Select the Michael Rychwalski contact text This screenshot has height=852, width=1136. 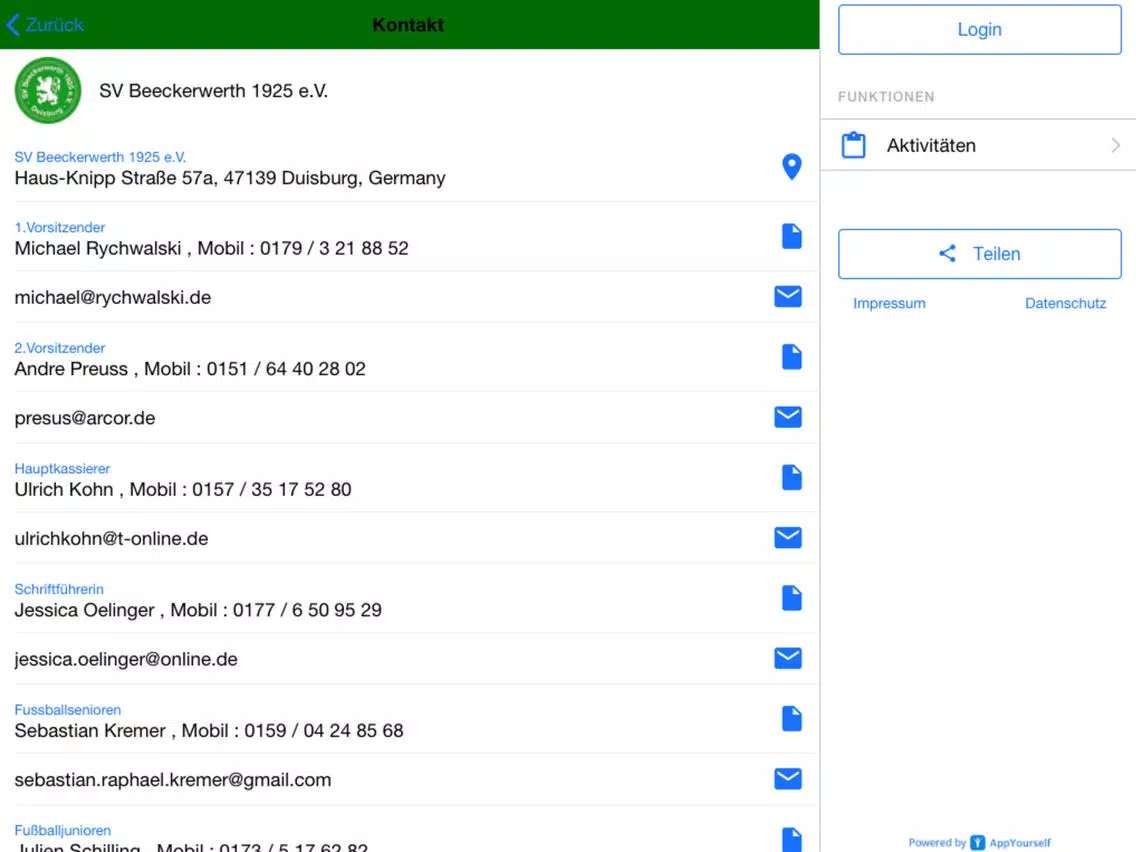click(212, 248)
